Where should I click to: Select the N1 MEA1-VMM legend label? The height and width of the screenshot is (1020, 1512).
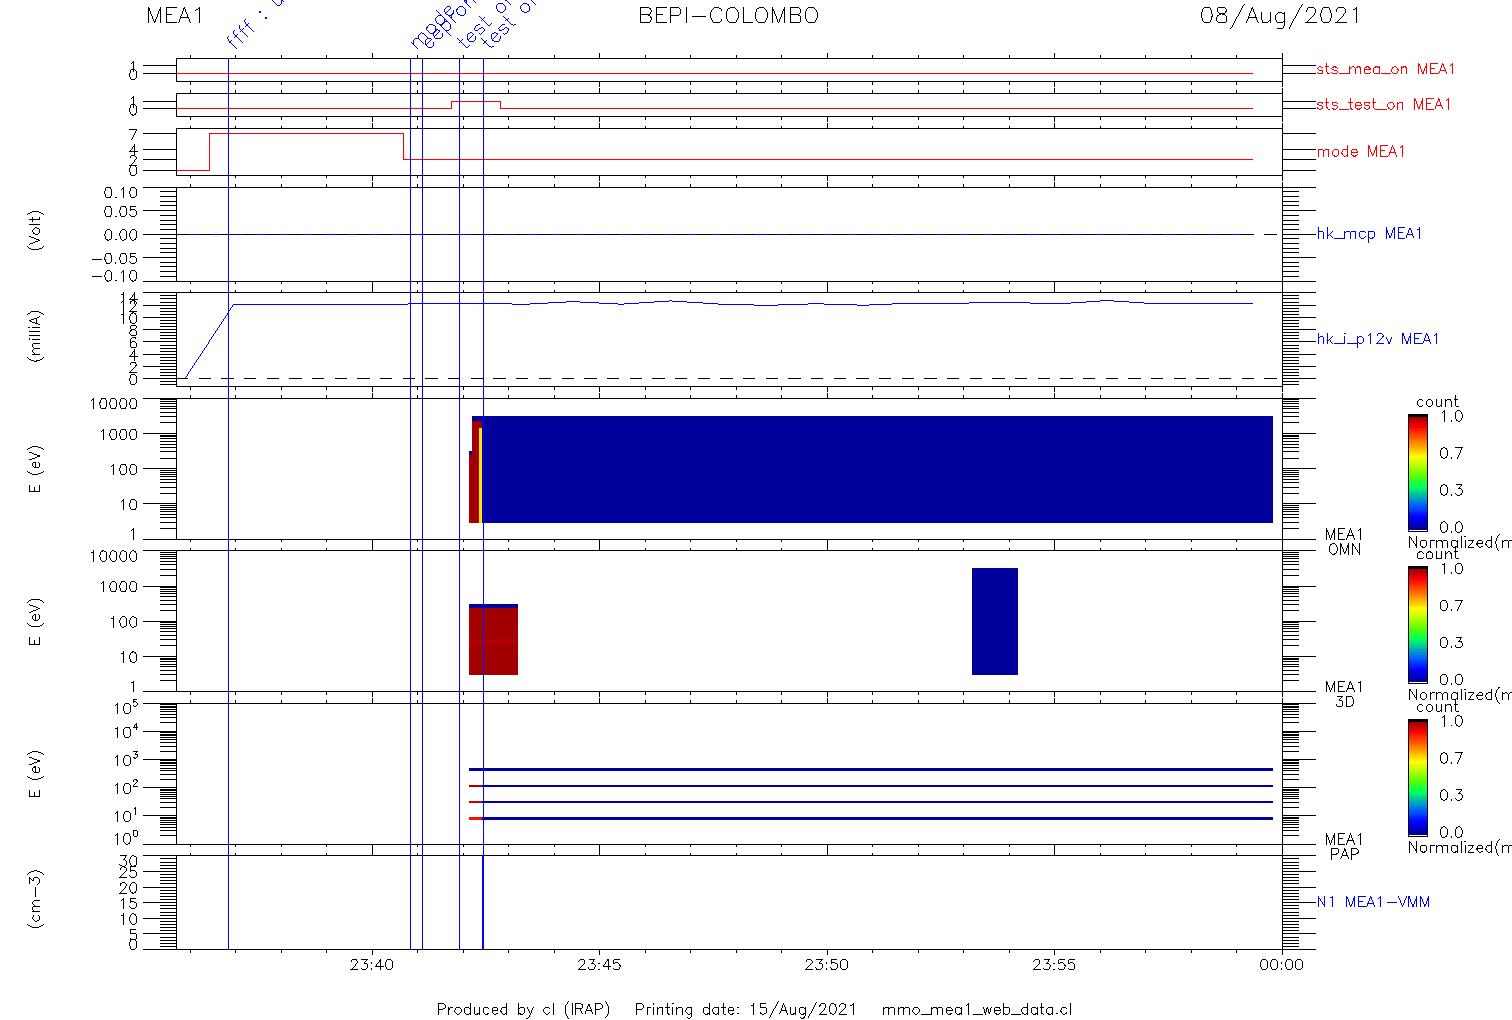point(1373,902)
